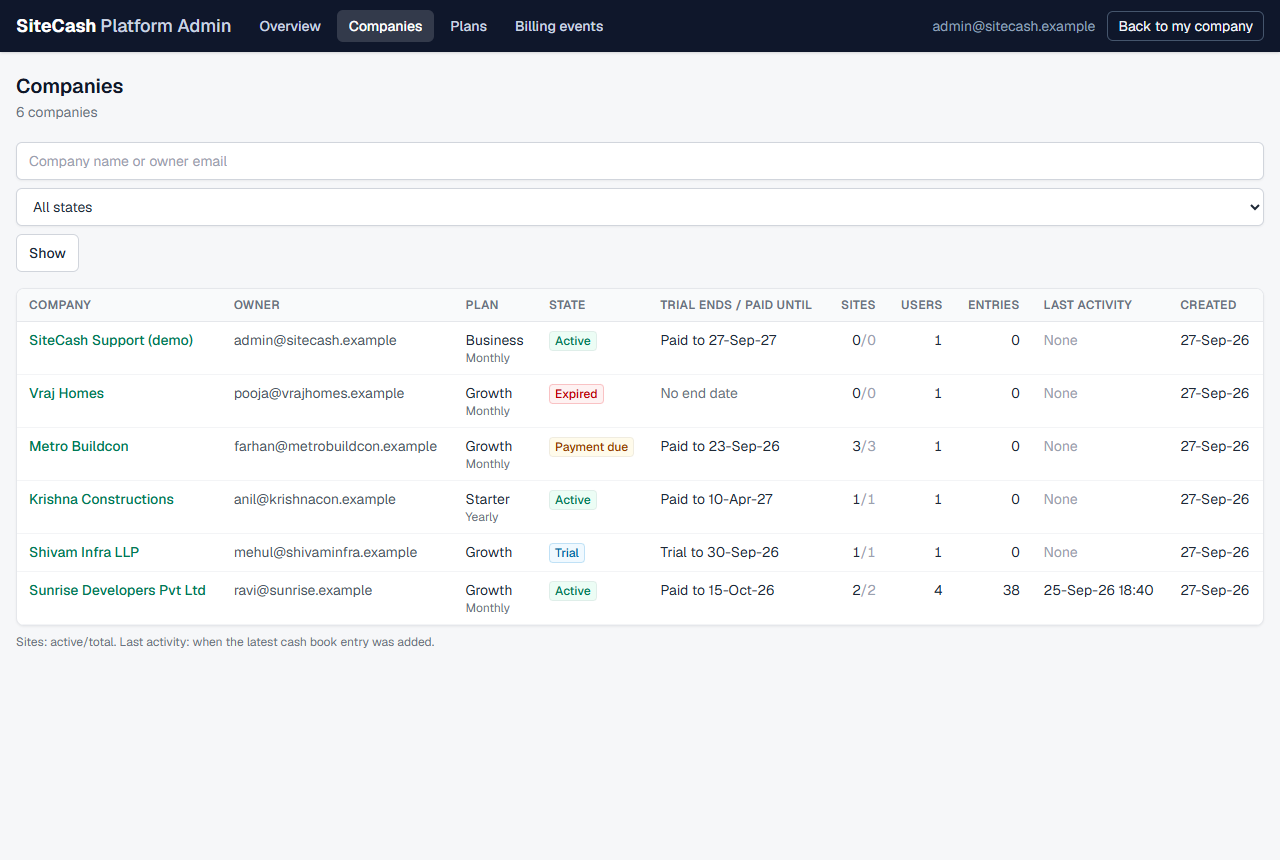Viewport: 1280px width, 860px height.
Task: Click the Plan column header
Action: [x=482, y=305]
